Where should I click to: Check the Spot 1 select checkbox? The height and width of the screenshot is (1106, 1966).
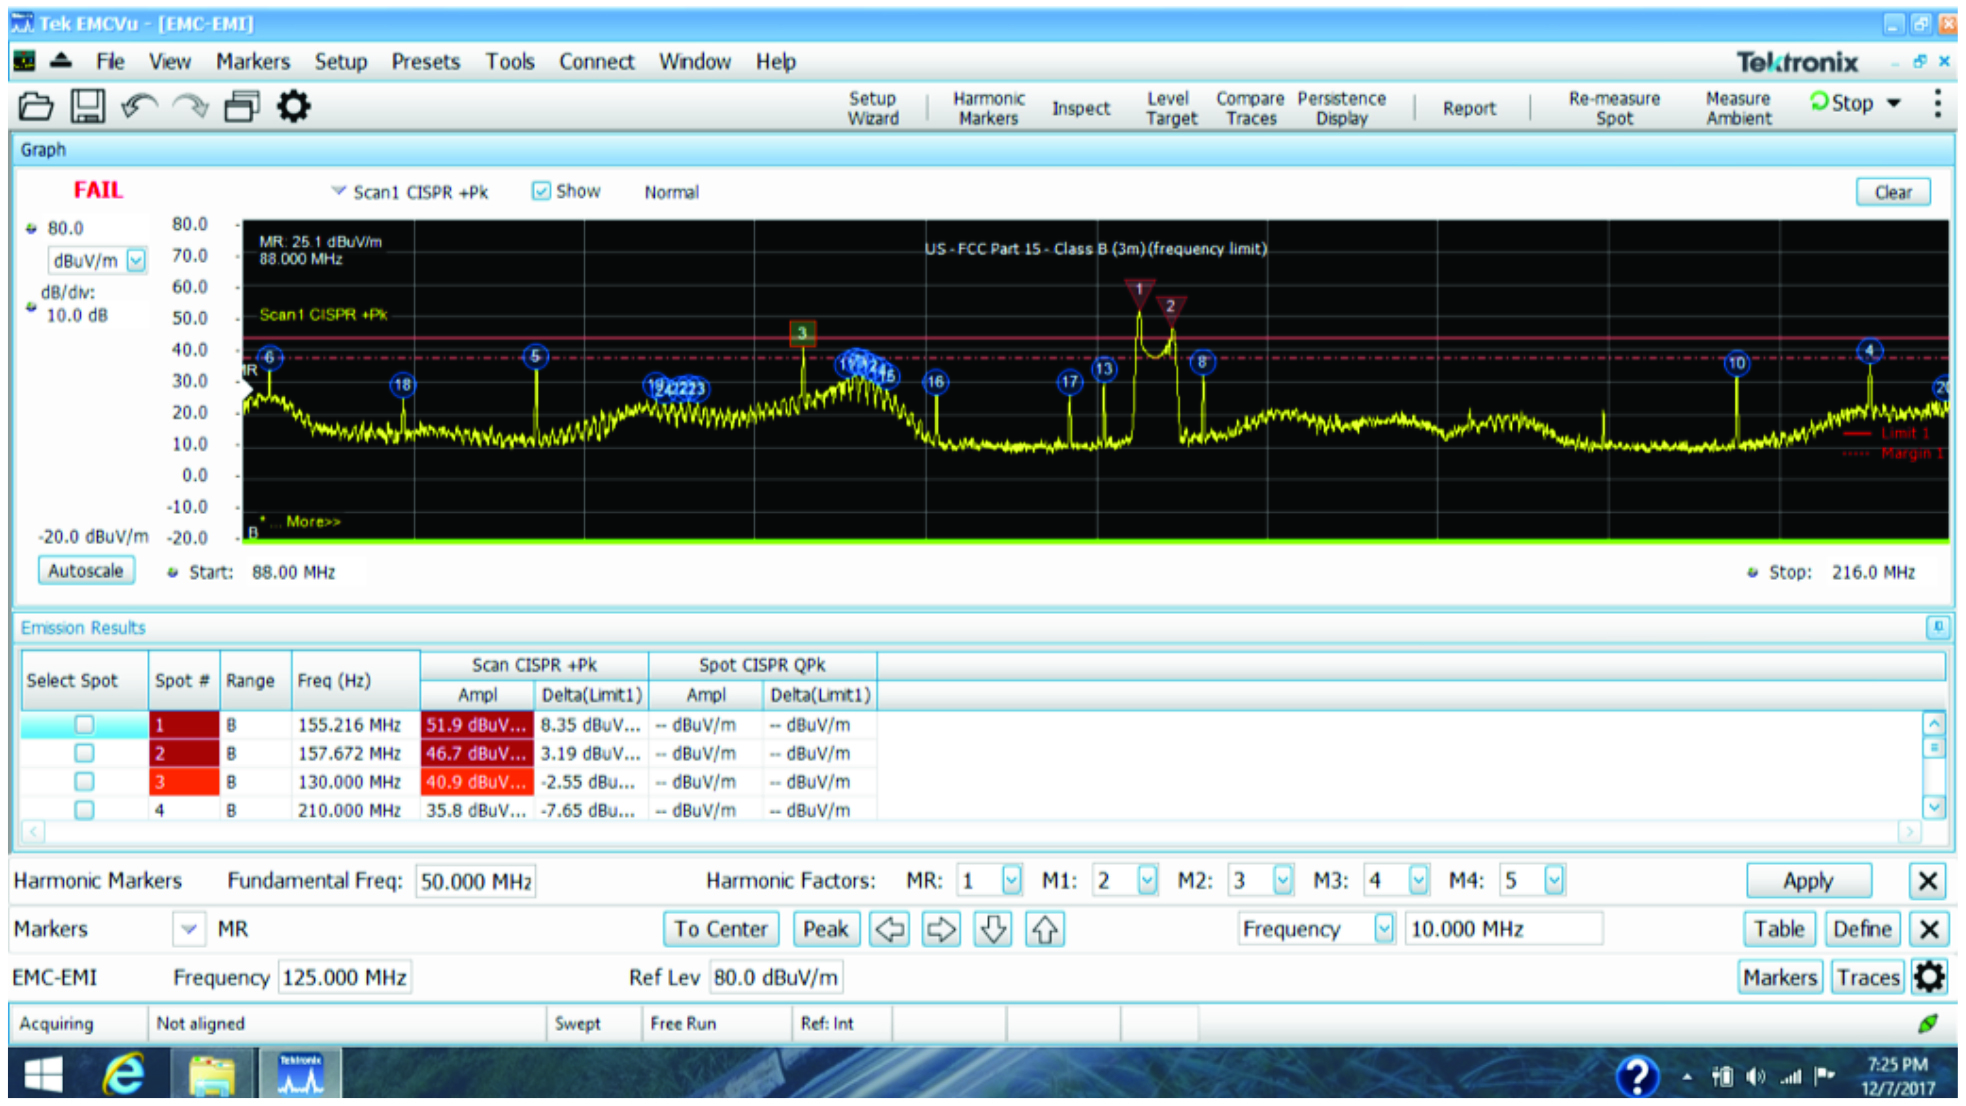tap(84, 724)
